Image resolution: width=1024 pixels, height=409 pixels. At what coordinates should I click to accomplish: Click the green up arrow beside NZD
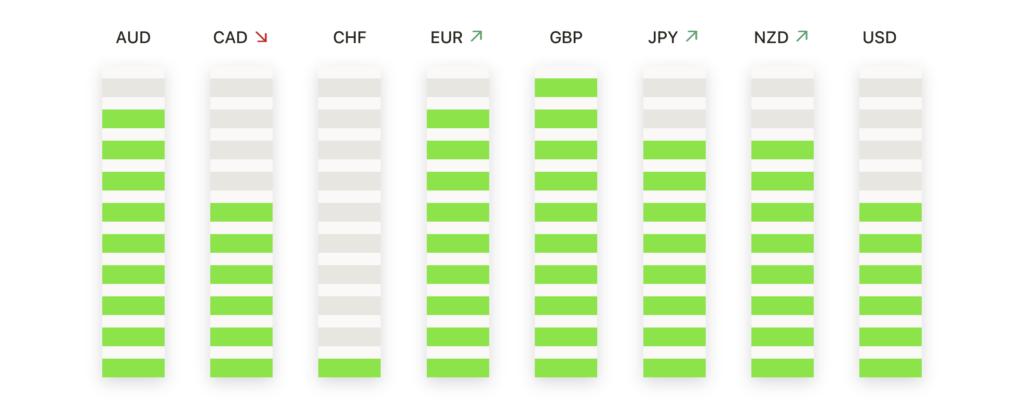(x=802, y=38)
